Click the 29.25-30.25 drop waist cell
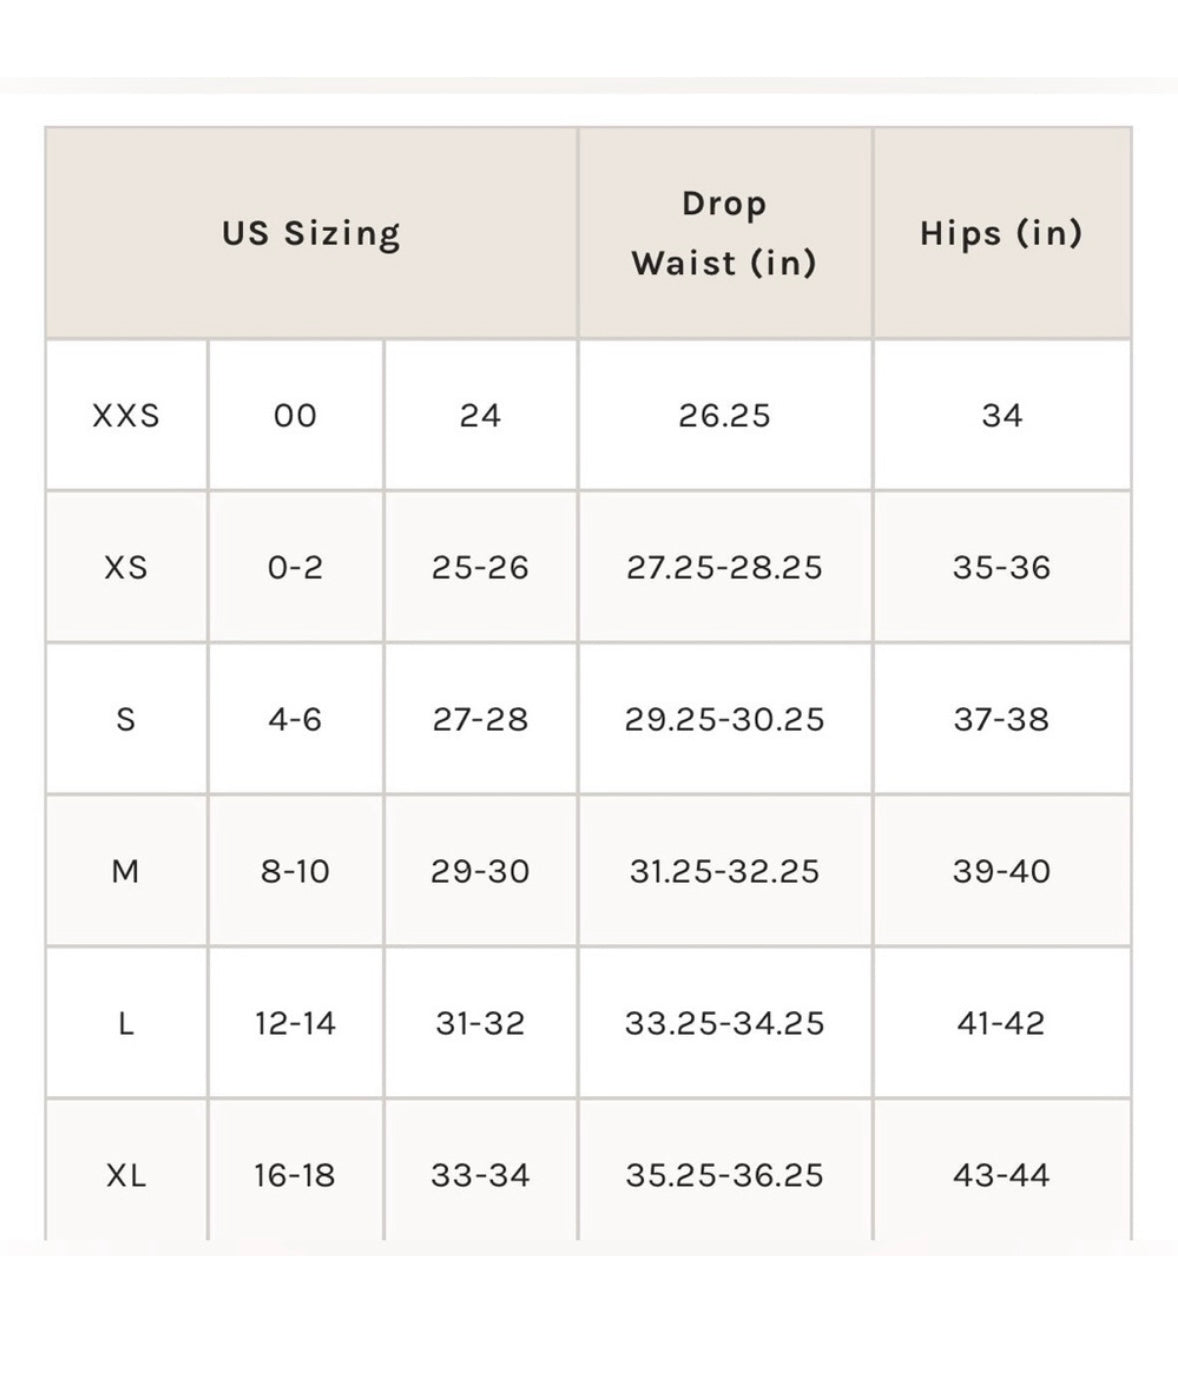The height and width of the screenshot is (1394, 1178). (x=724, y=719)
